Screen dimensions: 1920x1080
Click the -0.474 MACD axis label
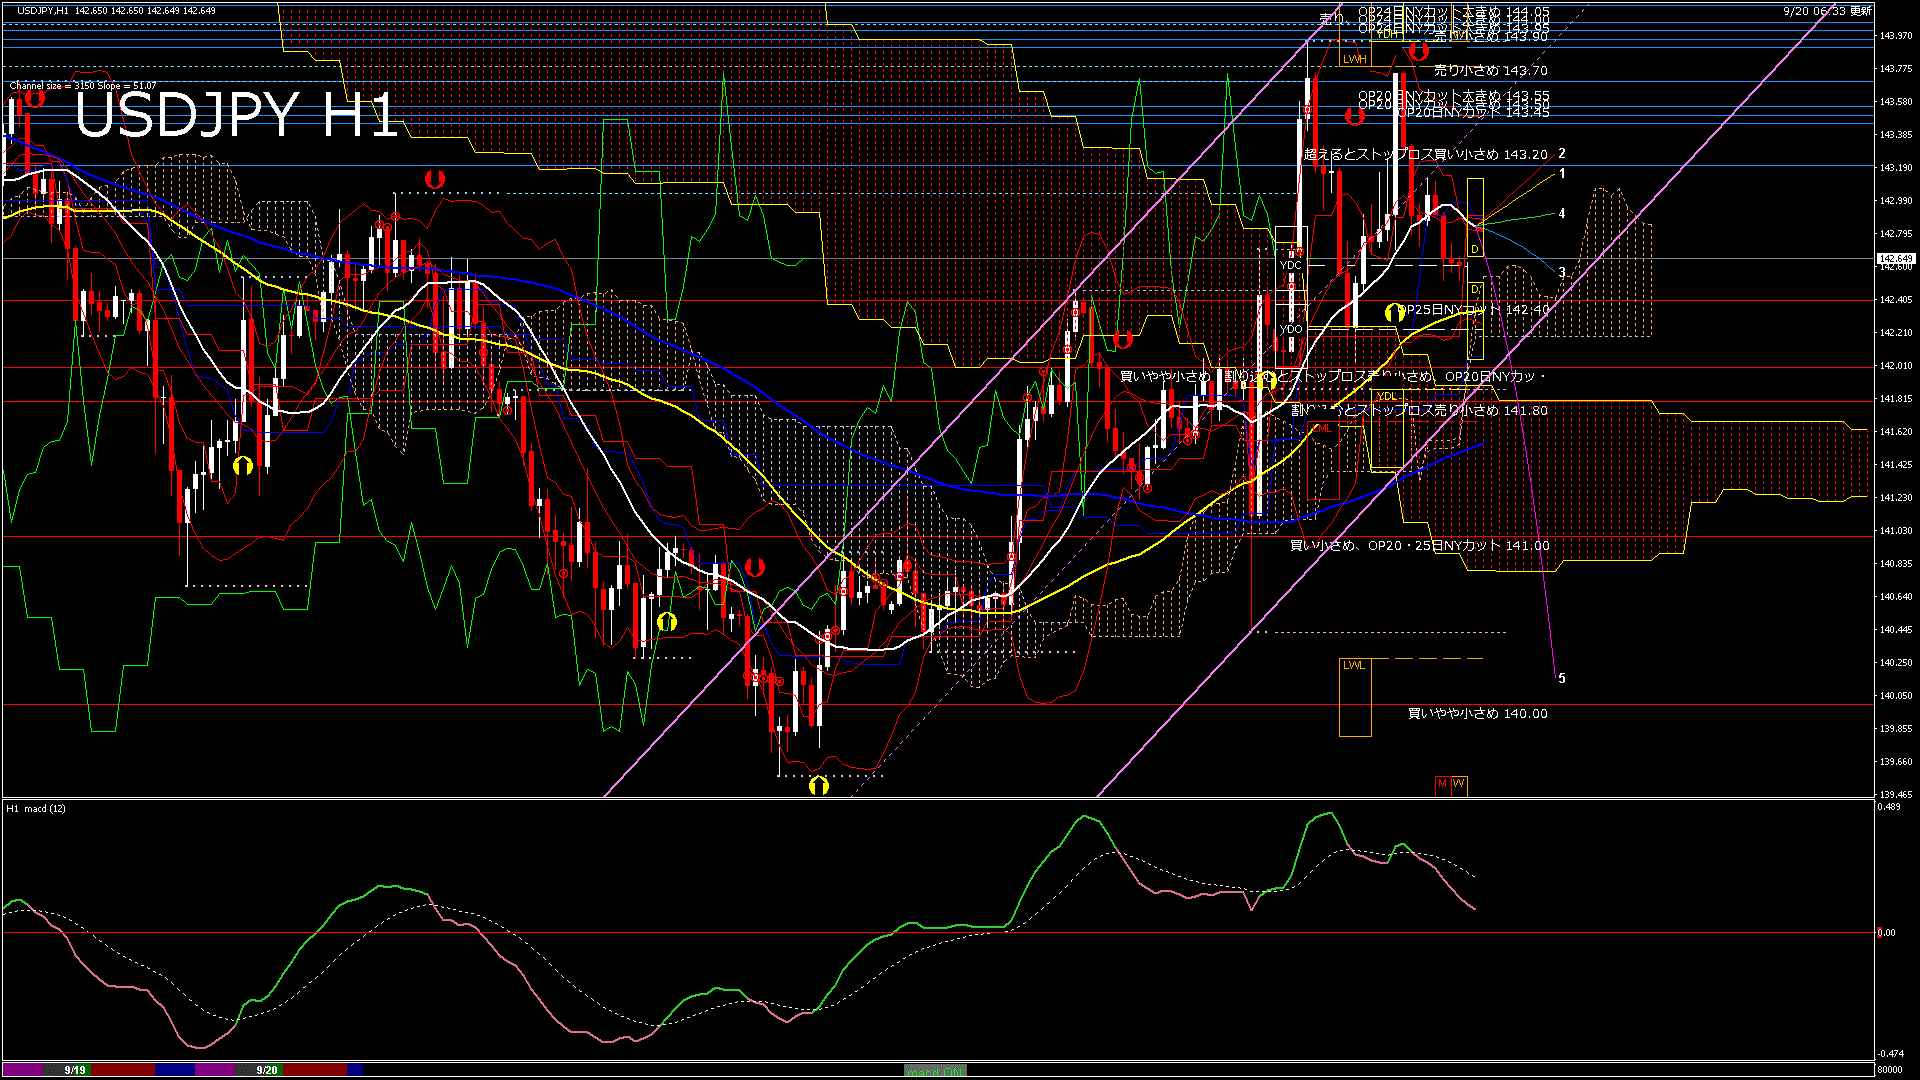pos(1890,1054)
